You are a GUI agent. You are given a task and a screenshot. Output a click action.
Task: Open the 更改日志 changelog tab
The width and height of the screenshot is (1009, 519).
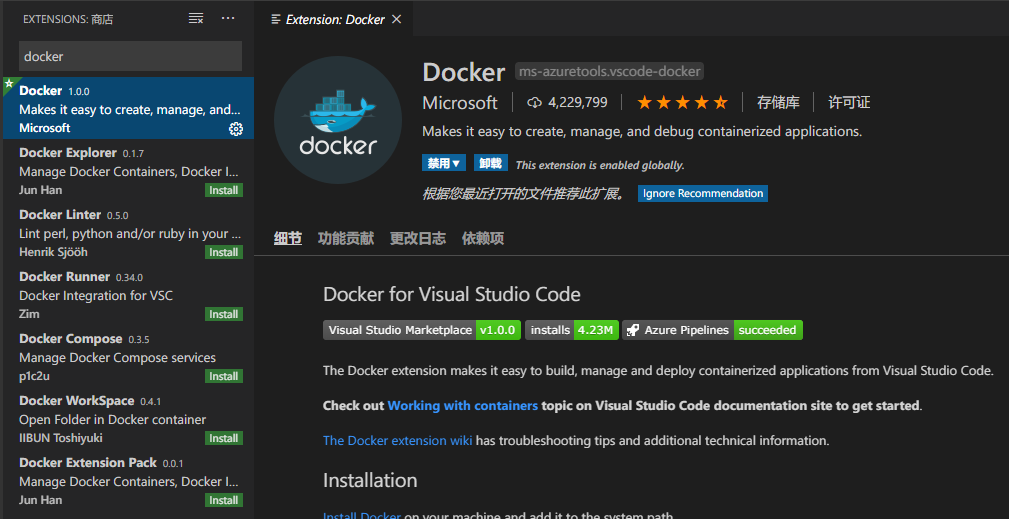(x=418, y=238)
